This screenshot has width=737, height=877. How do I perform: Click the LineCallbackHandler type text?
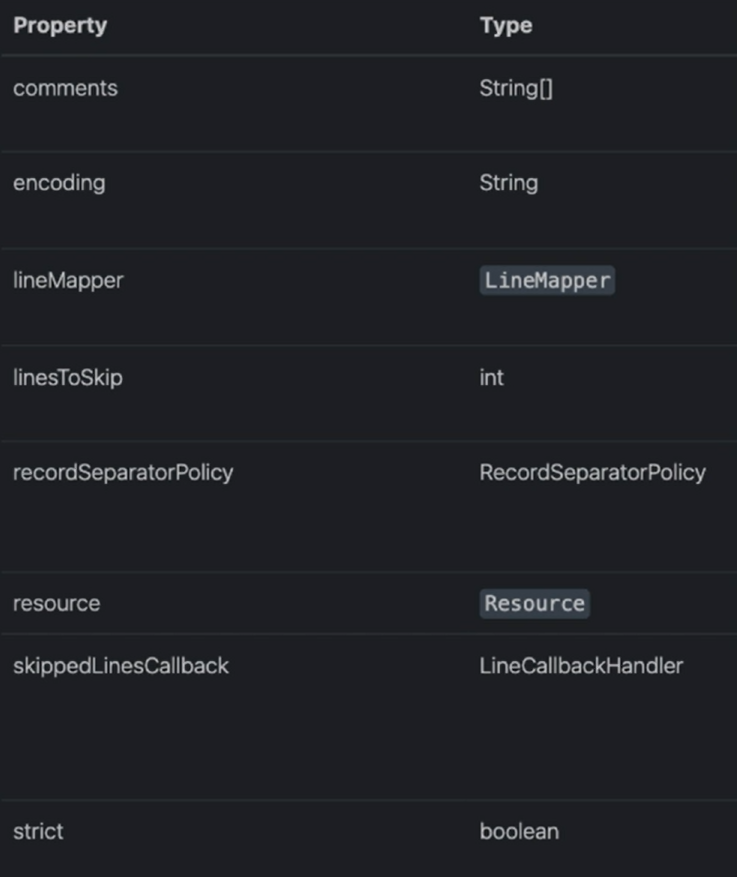click(581, 666)
